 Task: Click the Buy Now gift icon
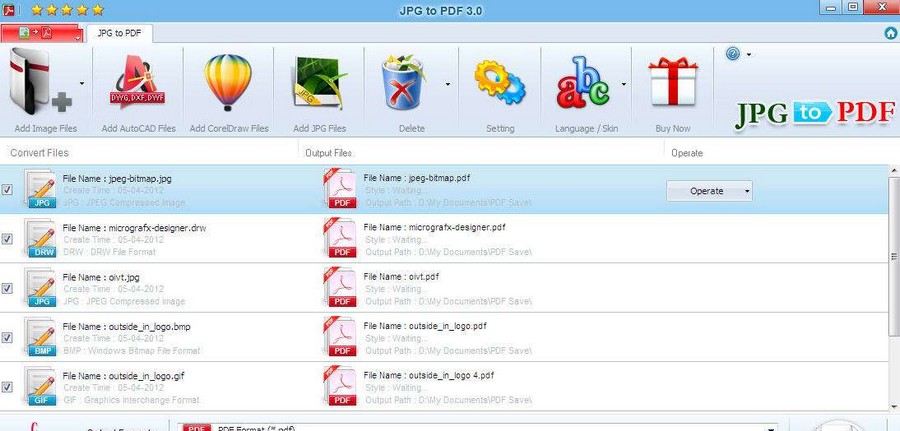click(673, 82)
